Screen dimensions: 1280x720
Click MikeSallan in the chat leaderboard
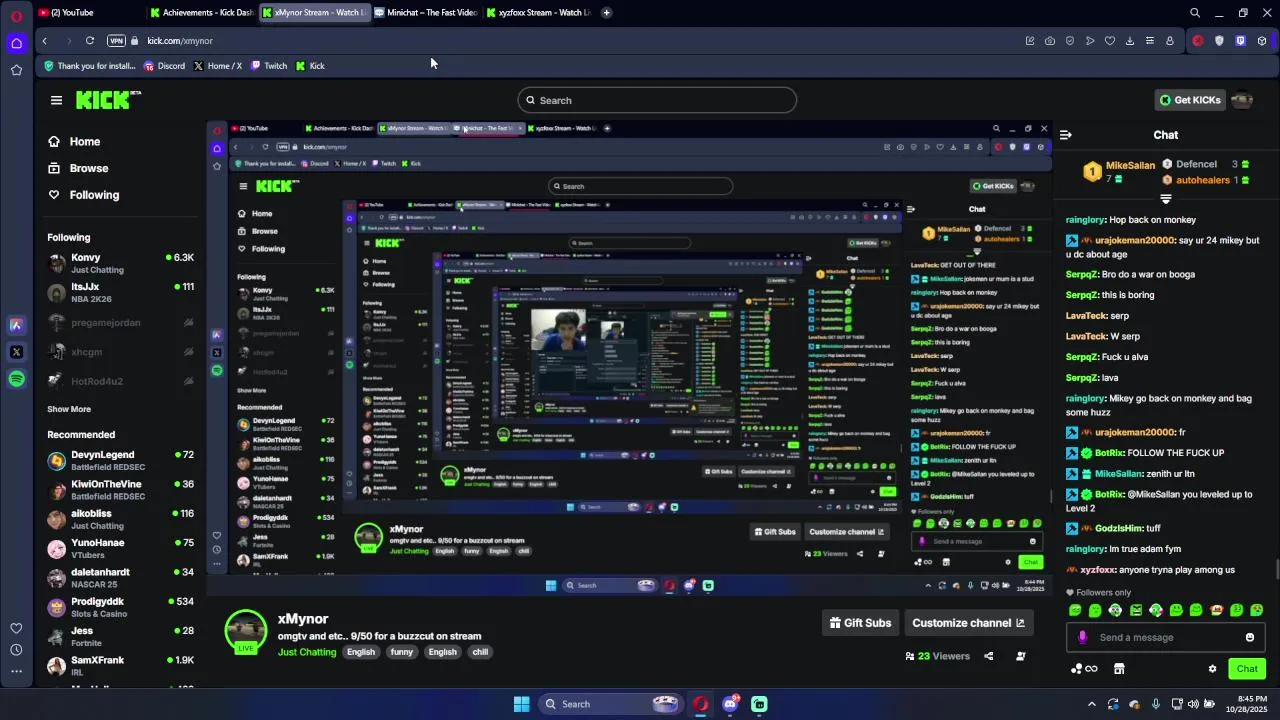pyautogui.click(x=1130, y=165)
